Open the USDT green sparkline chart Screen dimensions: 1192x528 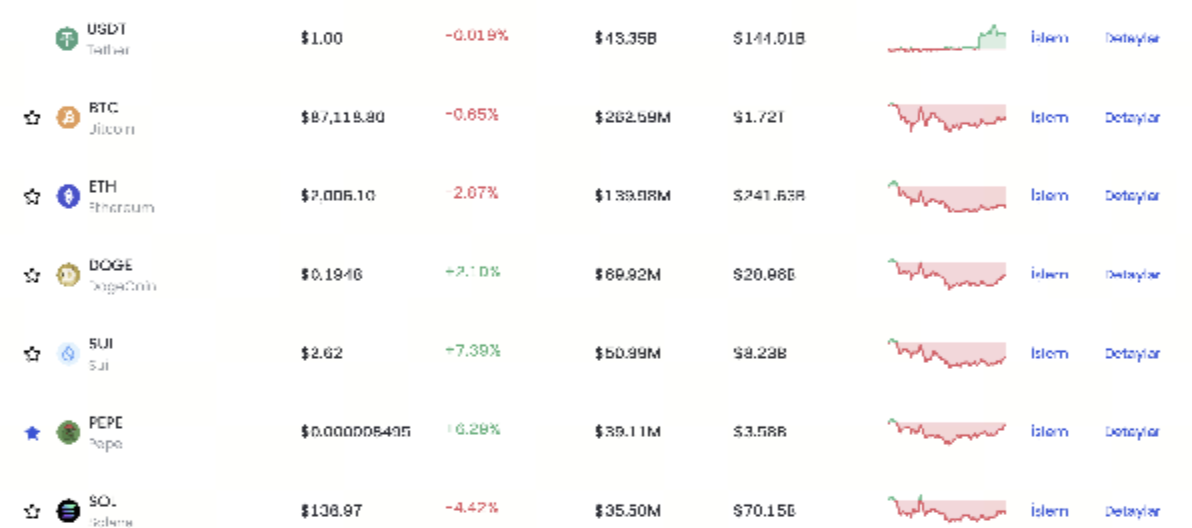[946, 38]
